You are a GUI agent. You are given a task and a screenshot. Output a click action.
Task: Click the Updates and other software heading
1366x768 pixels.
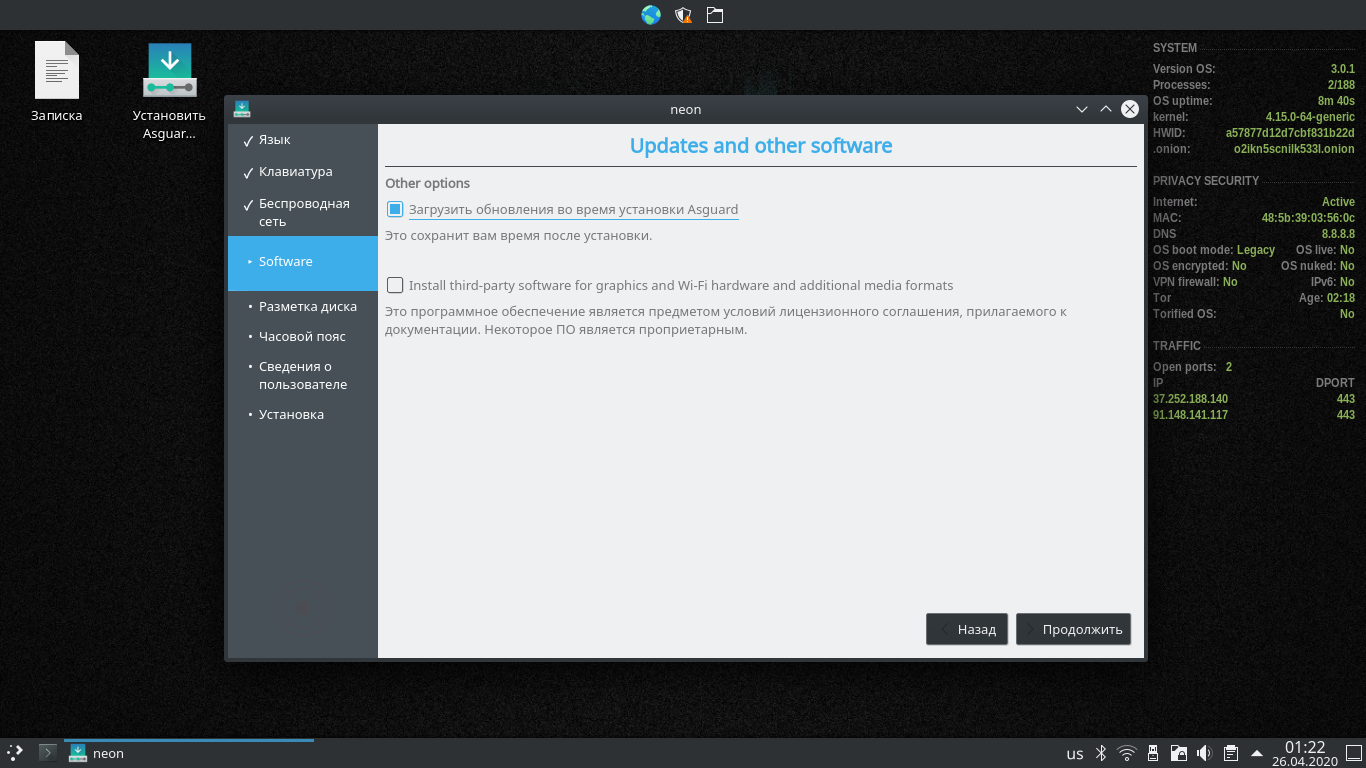point(761,146)
